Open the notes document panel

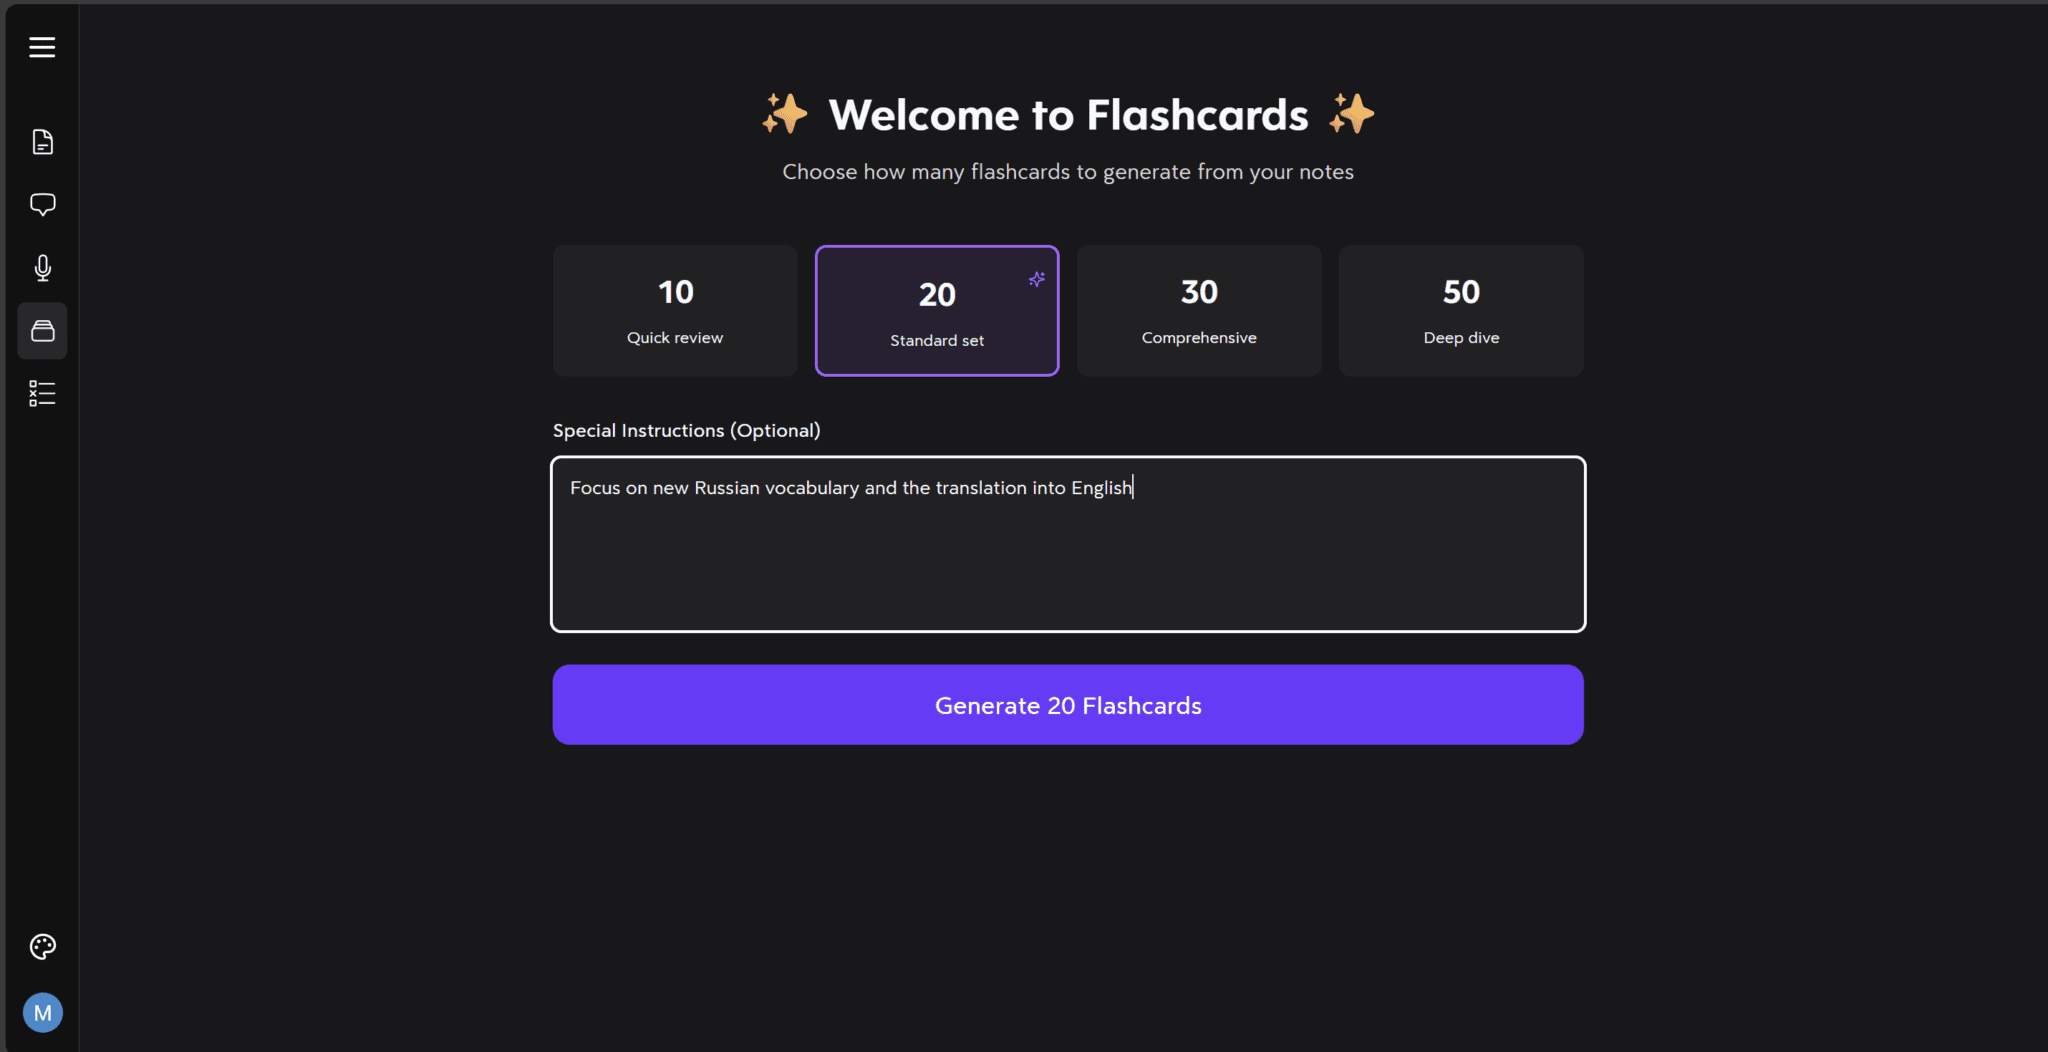pos(42,141)
